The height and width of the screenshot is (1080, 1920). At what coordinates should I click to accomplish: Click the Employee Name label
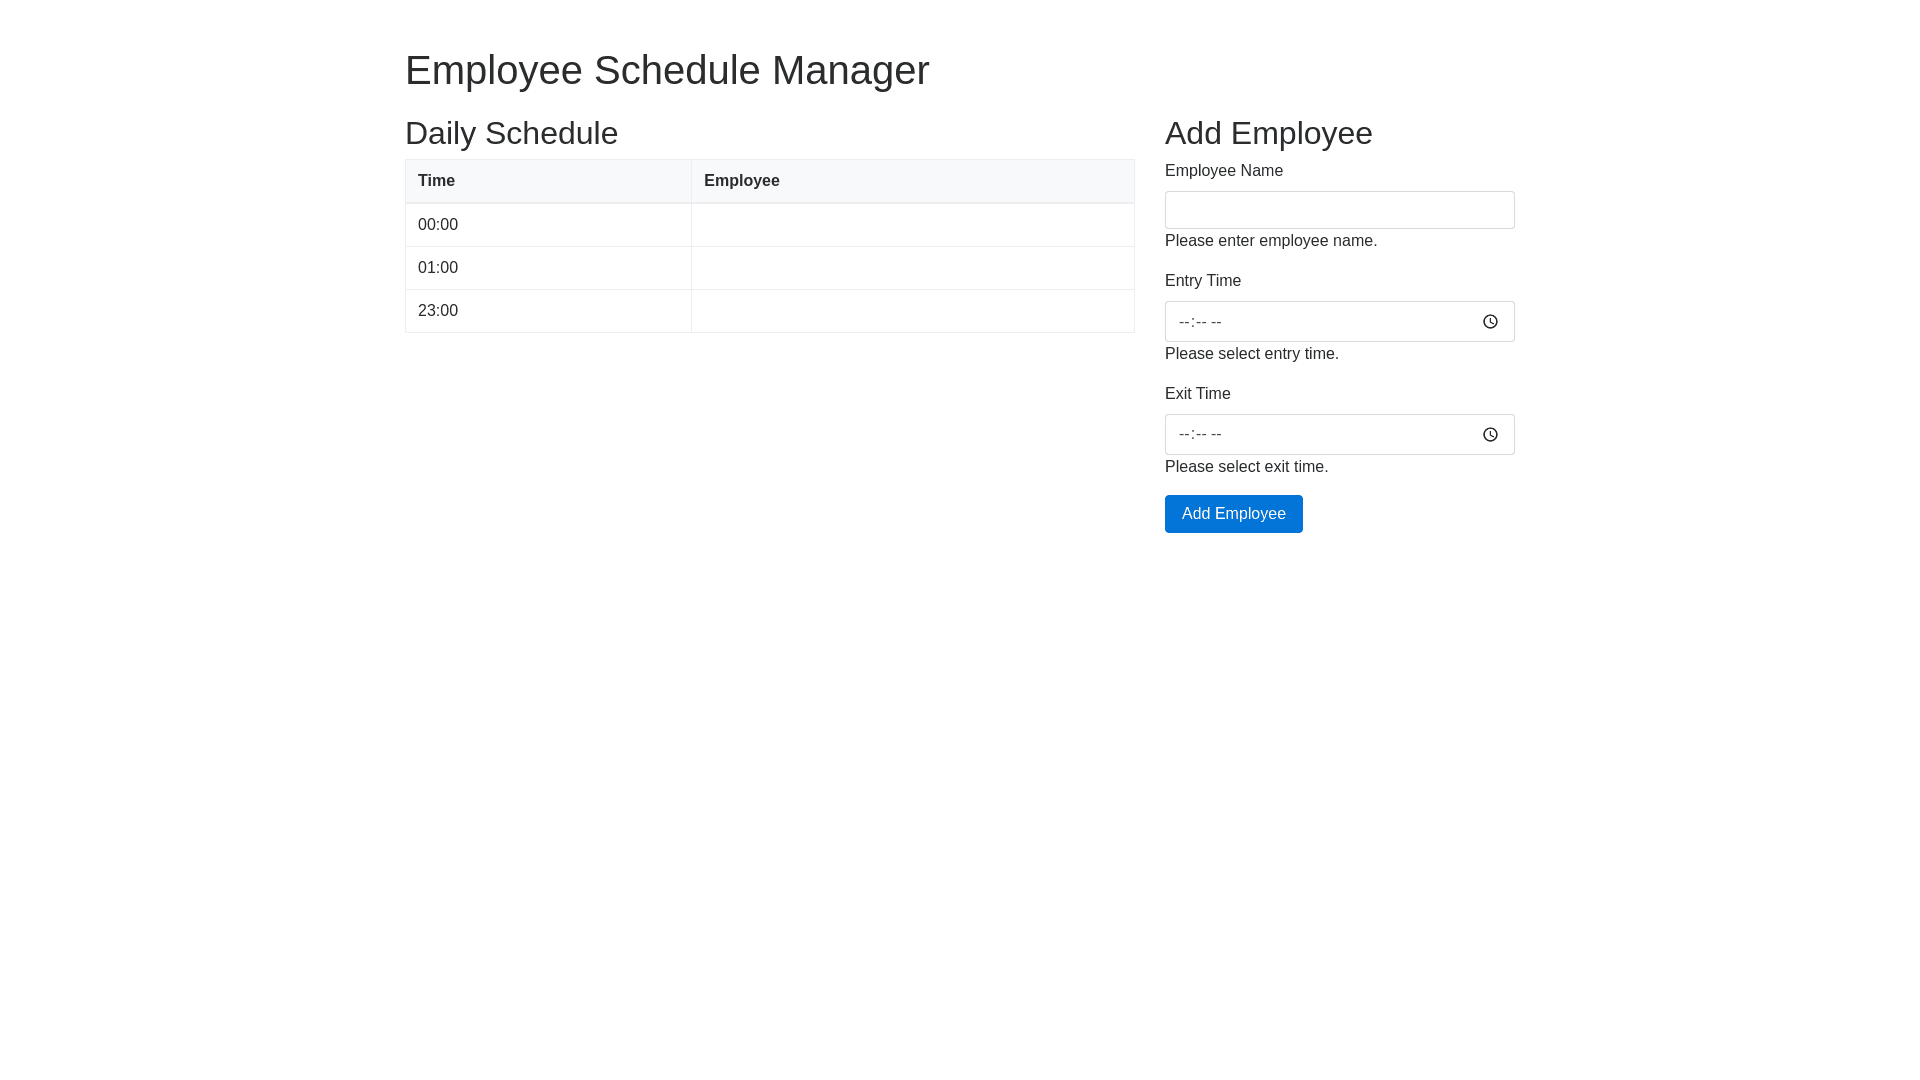[1223, 171]
